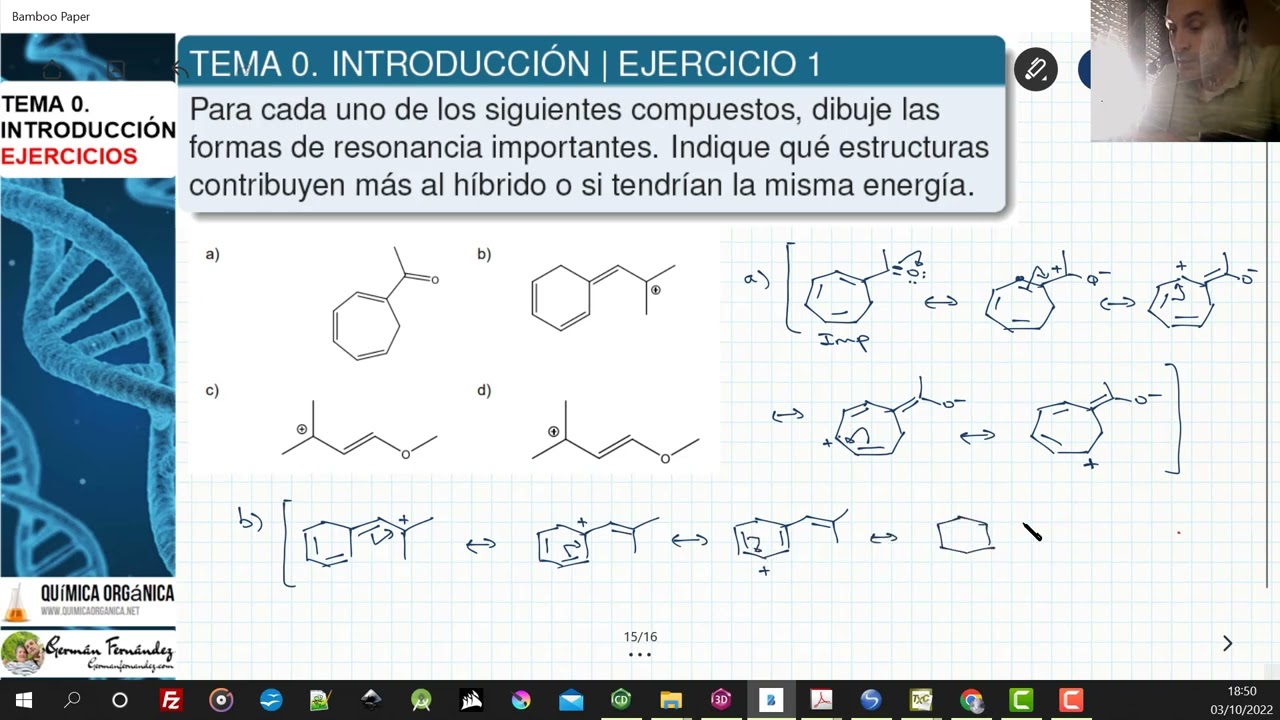
Task: Go to next page with right chevron
Action: (x=1227, y=643)
